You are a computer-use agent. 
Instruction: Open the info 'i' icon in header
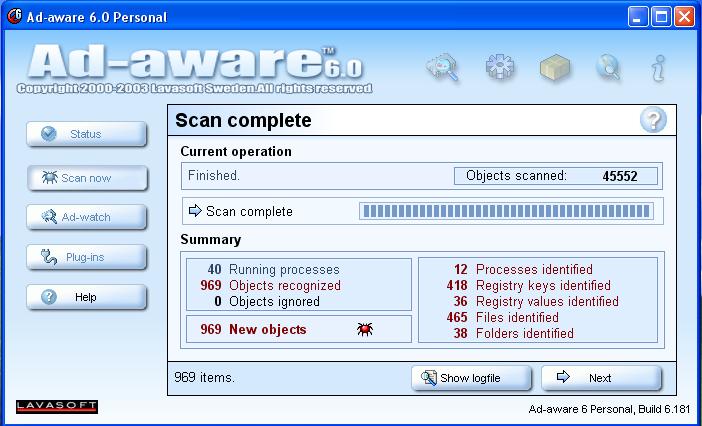pos(659,68)
